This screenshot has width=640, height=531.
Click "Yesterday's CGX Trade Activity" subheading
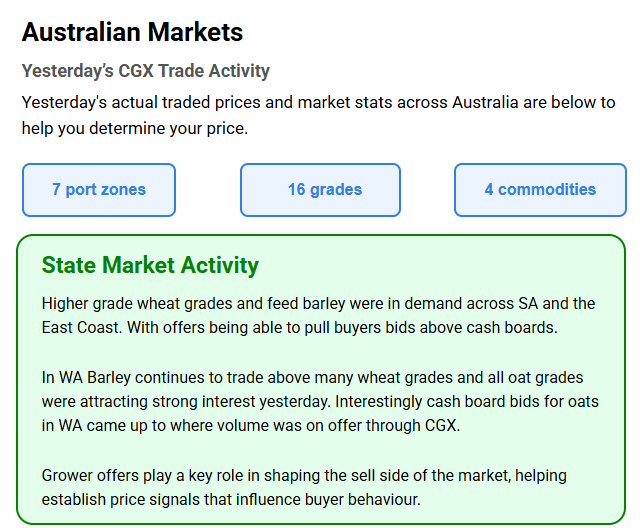pos(146,71)
